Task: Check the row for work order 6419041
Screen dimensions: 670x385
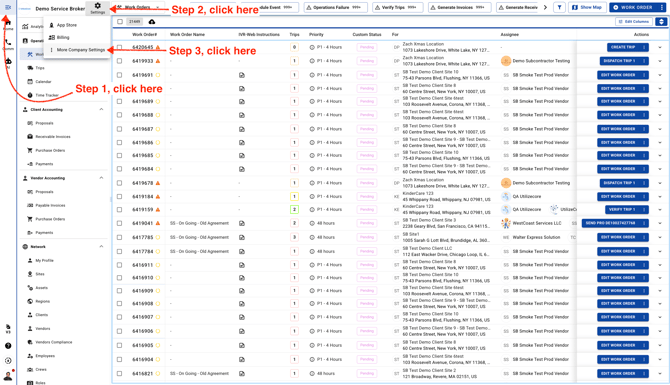Action: 119,223
